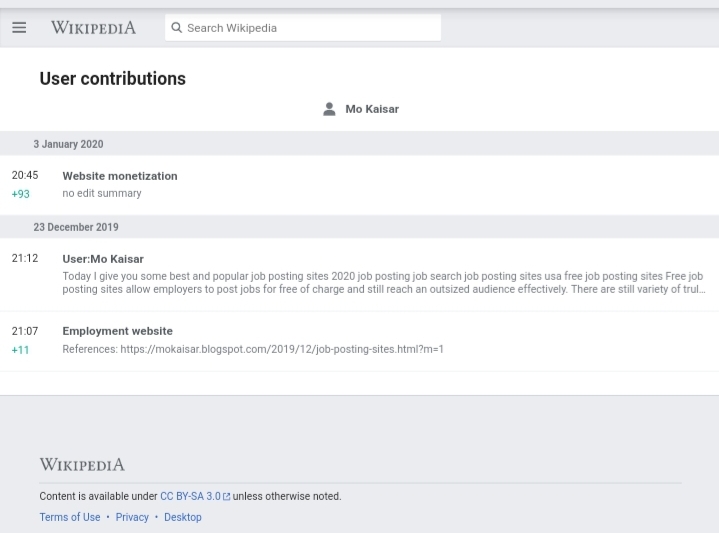Click the +11 byte change value
The width and height of the screenshot is (719, 533).
click(20, 350)
